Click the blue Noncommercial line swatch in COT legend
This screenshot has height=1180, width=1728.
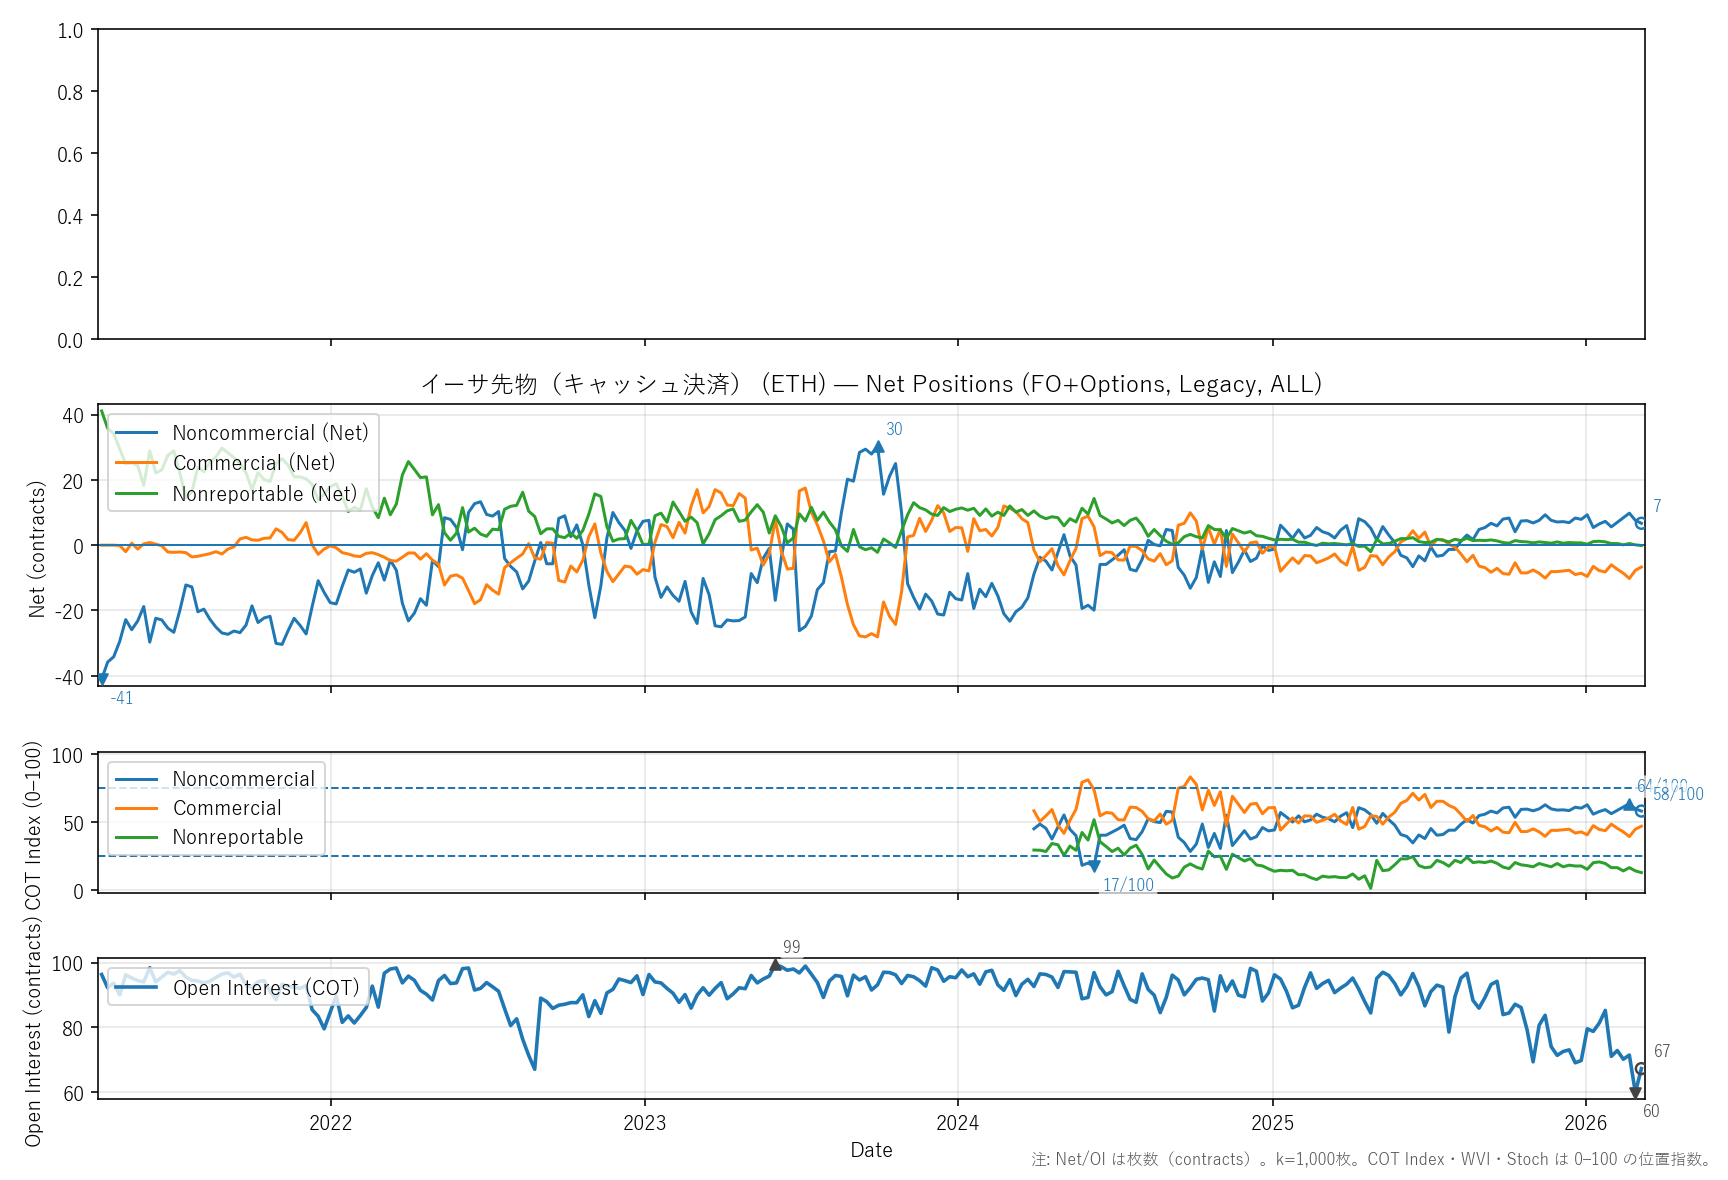[x=137, y=779]
